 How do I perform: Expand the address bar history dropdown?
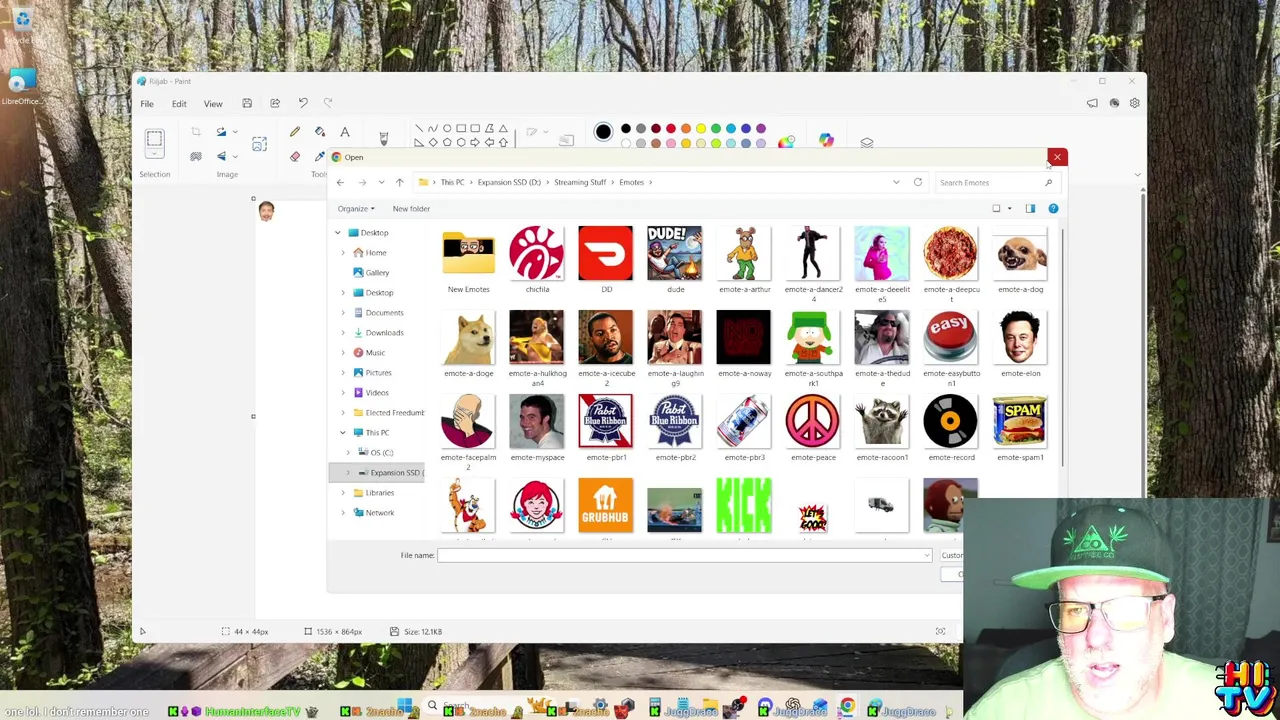[x=896, y=182]
